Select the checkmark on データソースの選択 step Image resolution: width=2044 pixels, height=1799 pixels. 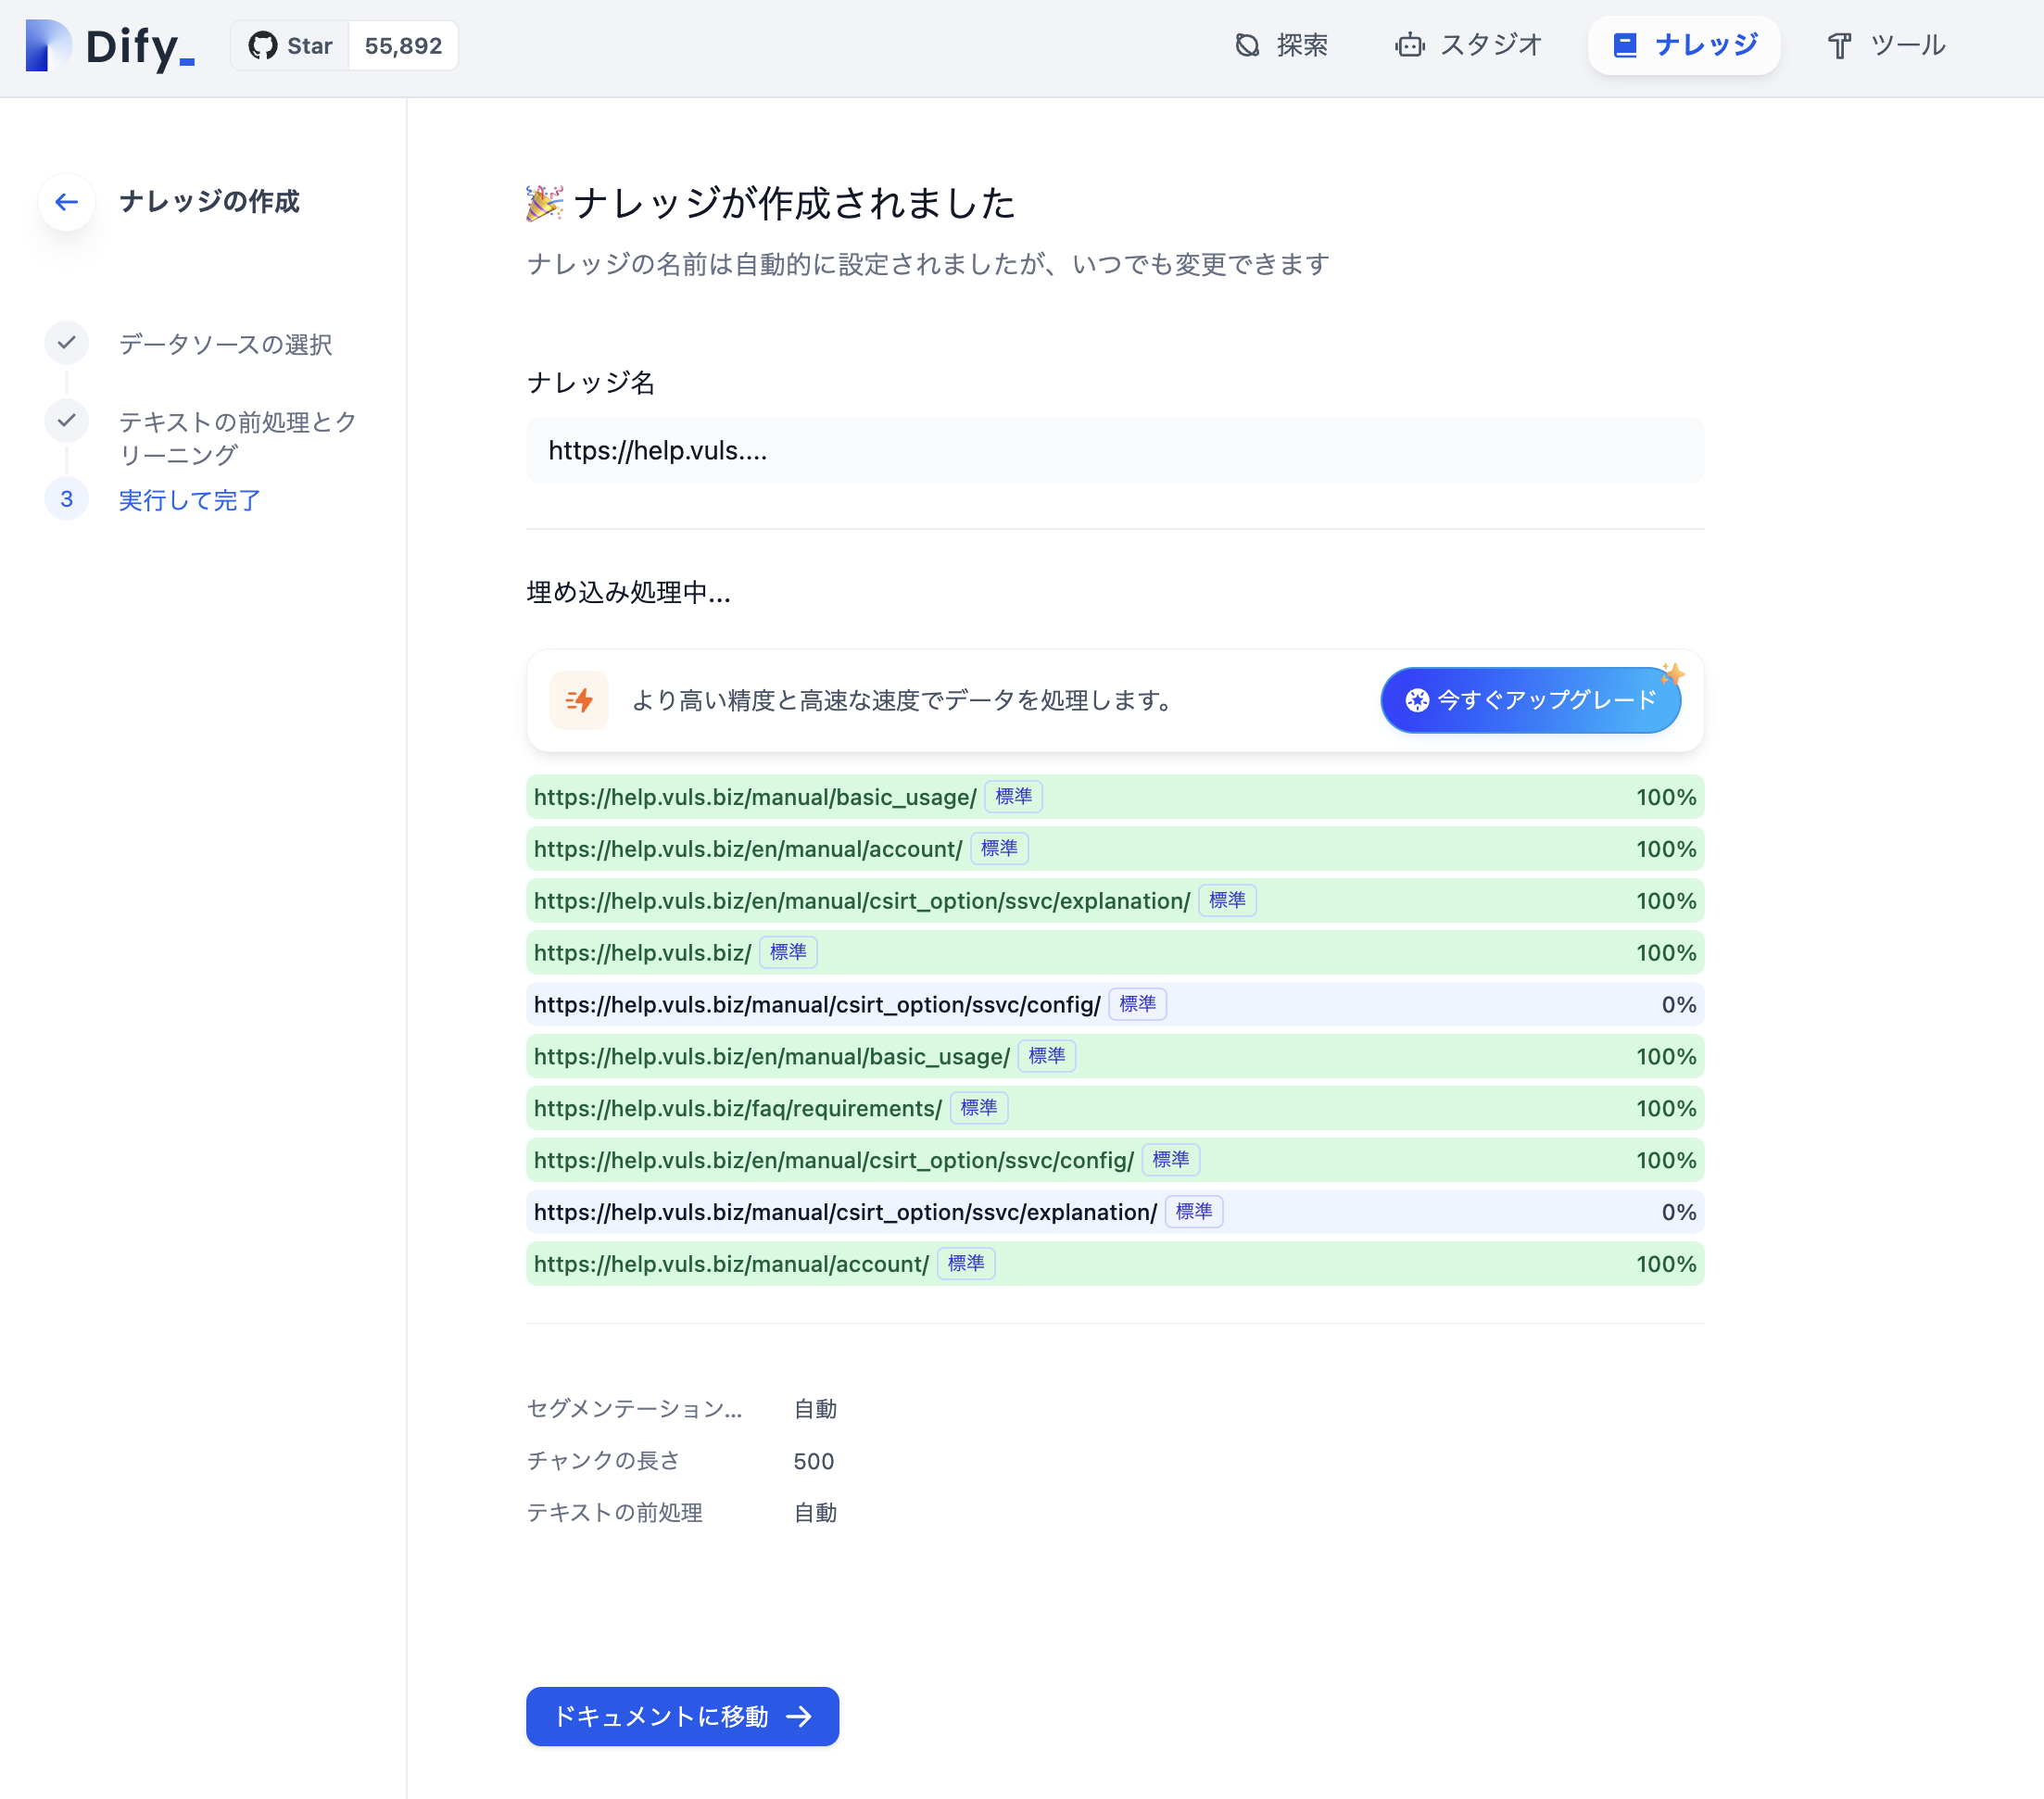(x=66, y=344)
